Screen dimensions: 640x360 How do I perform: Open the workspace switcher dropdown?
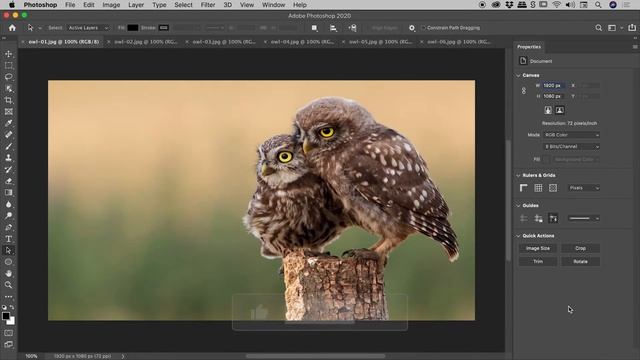tap(615, 28)
